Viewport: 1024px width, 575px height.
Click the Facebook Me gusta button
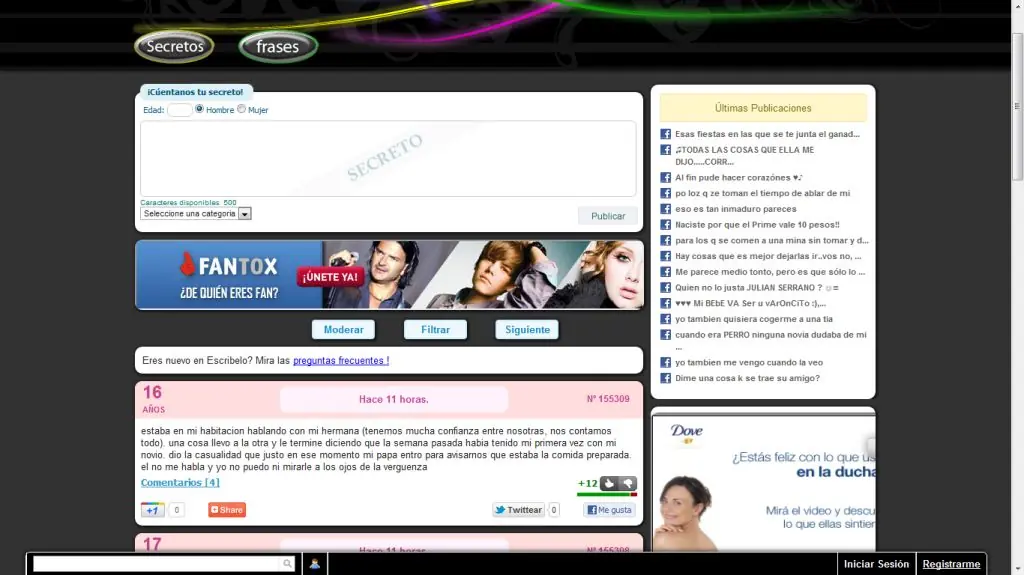pos(609,510)
